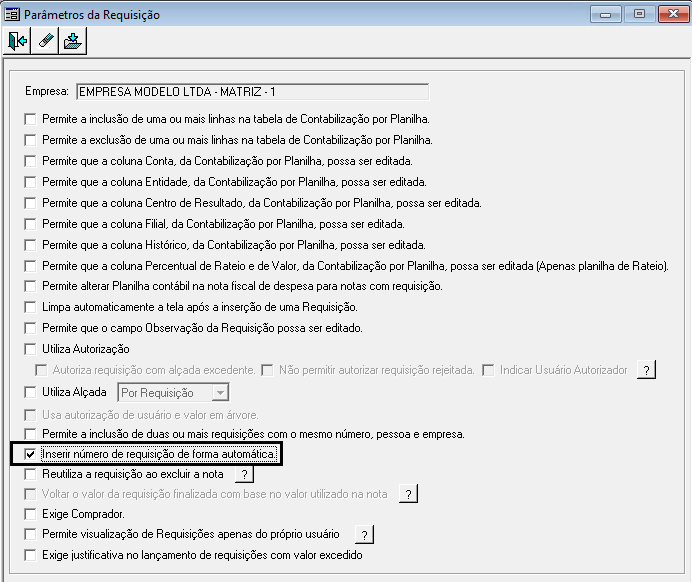Enable campo Observação da Requisição editável
Image resolution: width=692 pixels, height=582 pixels.
30,328
